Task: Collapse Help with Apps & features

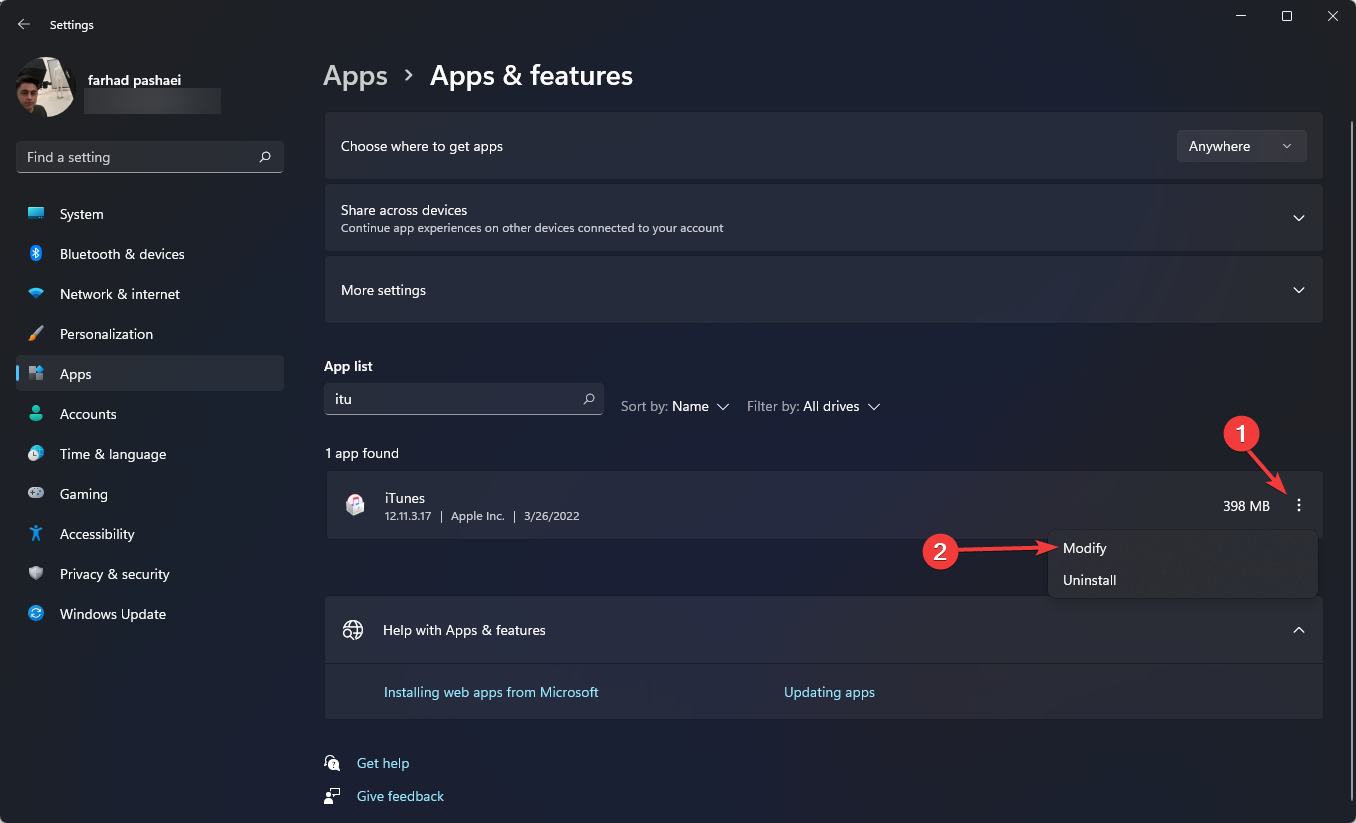Action: point(1298,630)
